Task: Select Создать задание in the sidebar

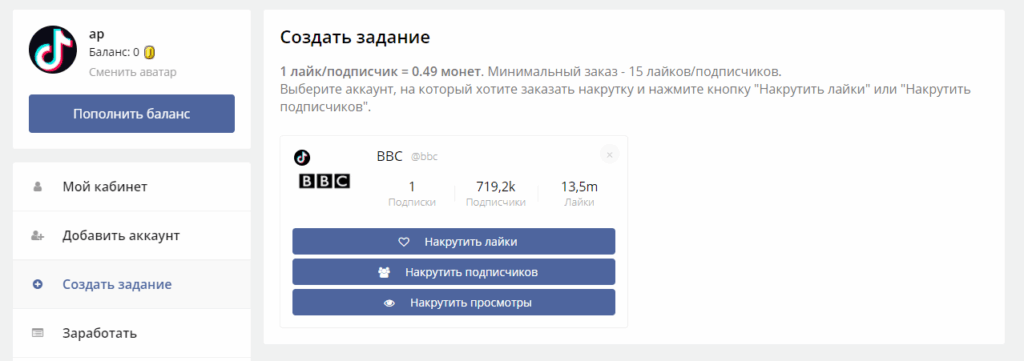Action: coord(131,285)
